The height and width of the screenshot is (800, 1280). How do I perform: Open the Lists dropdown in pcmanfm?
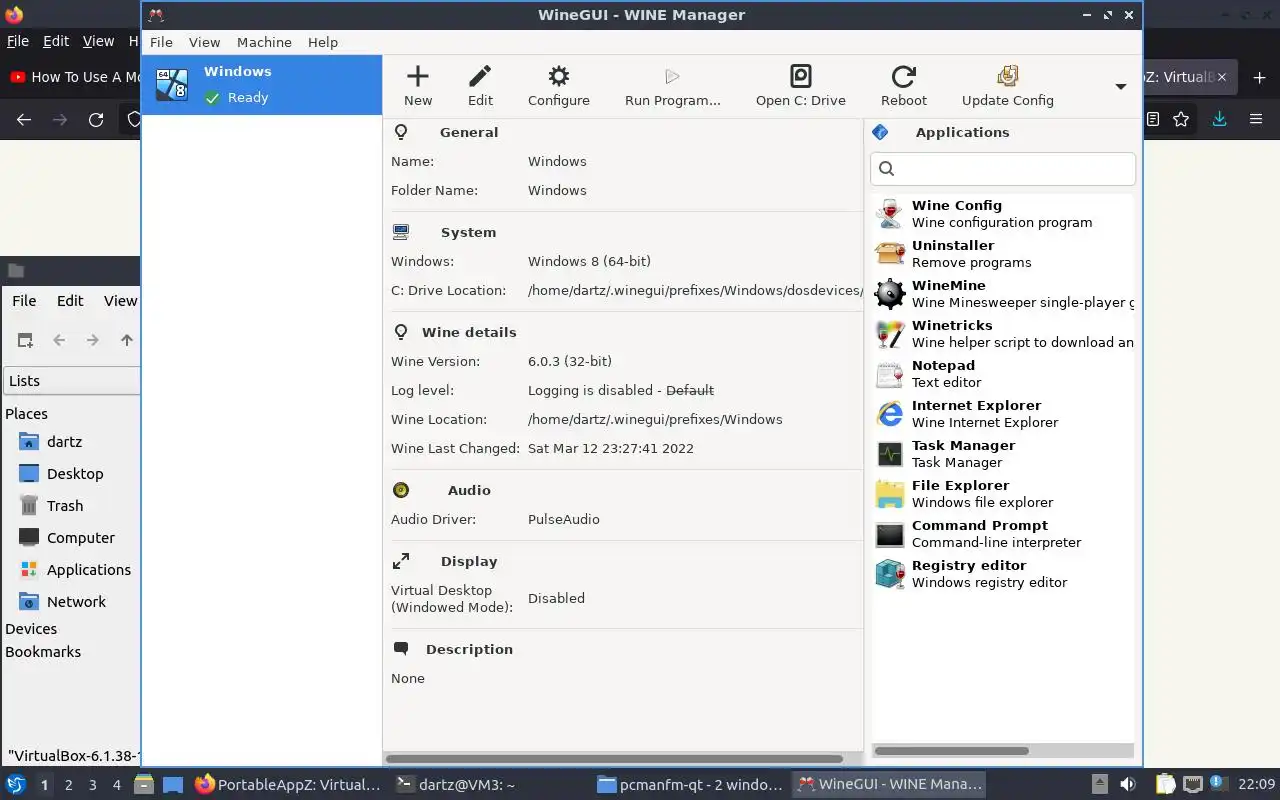pos(72,380)
